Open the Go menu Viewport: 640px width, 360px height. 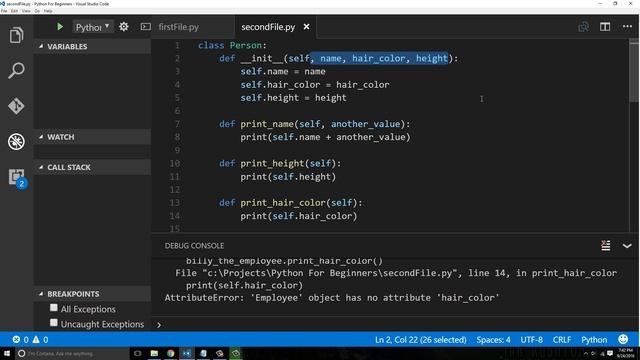coord(37,11)
